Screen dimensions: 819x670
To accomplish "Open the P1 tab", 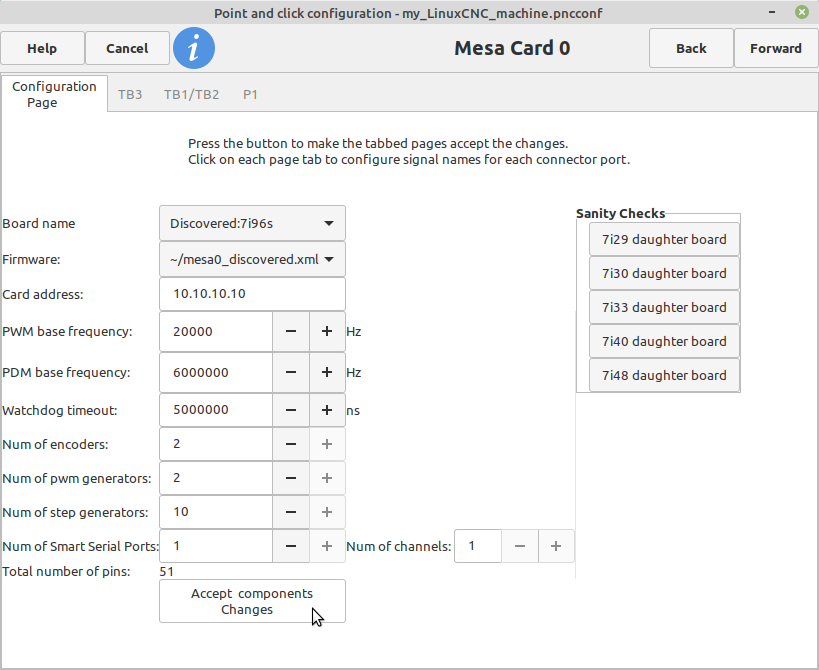I will 250,95.
